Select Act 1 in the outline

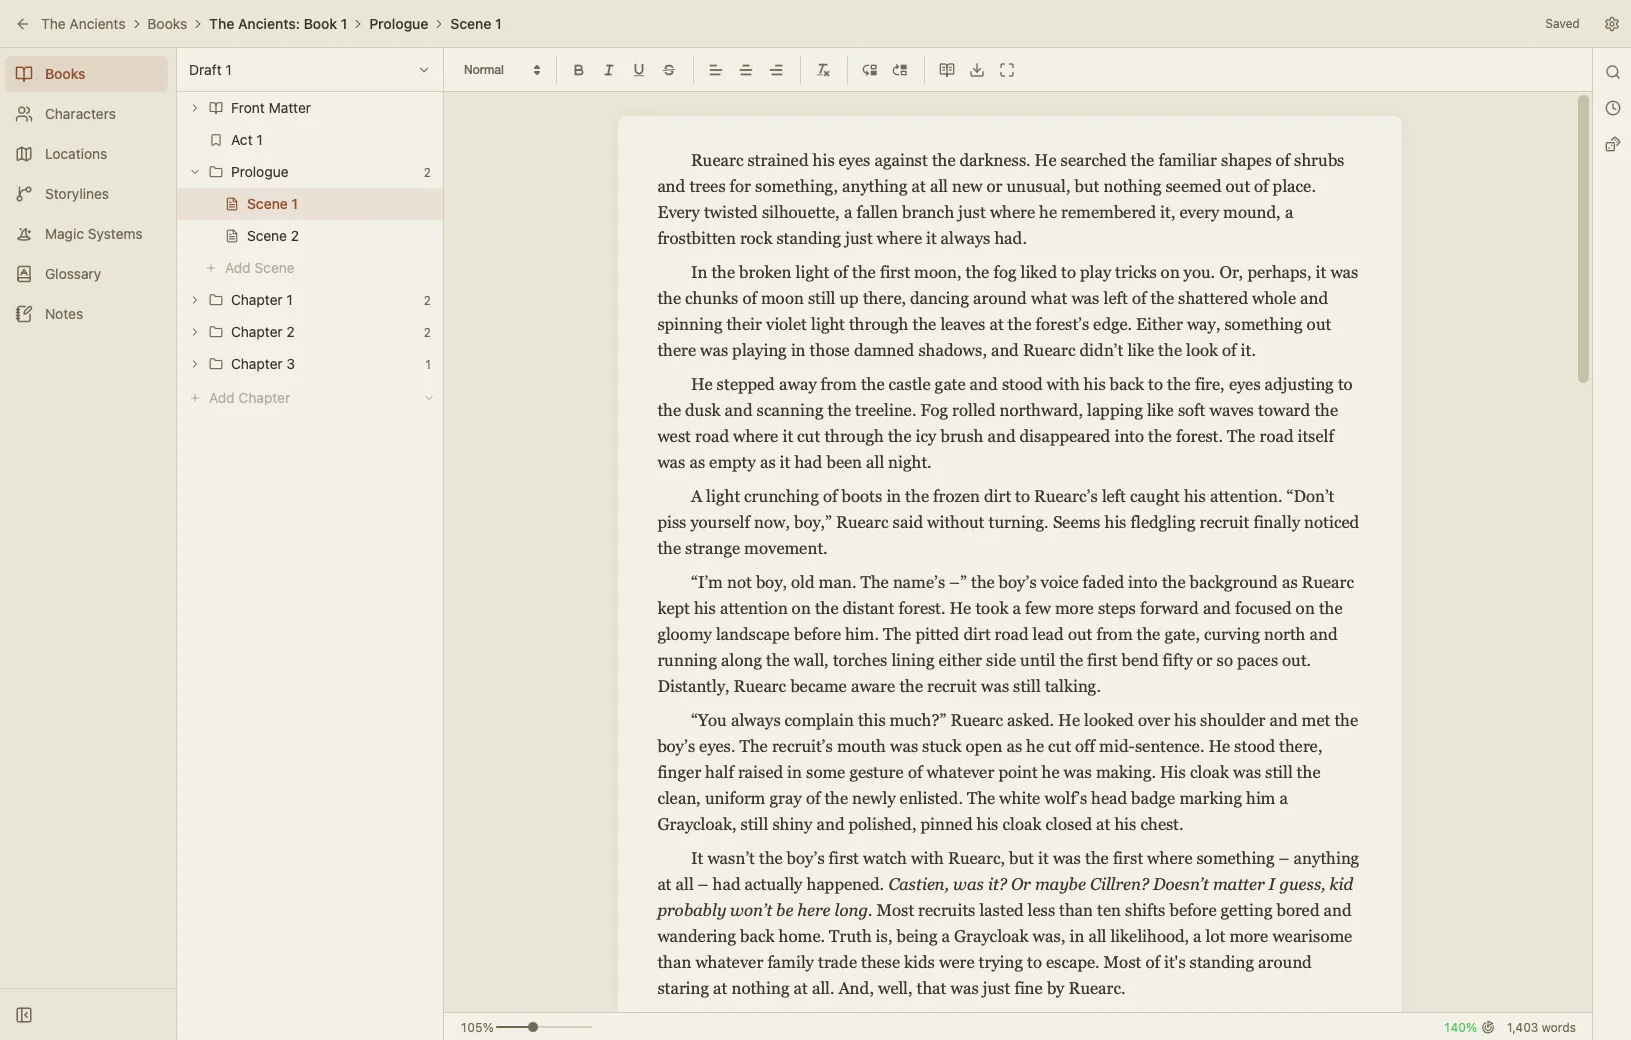point(310,140)
